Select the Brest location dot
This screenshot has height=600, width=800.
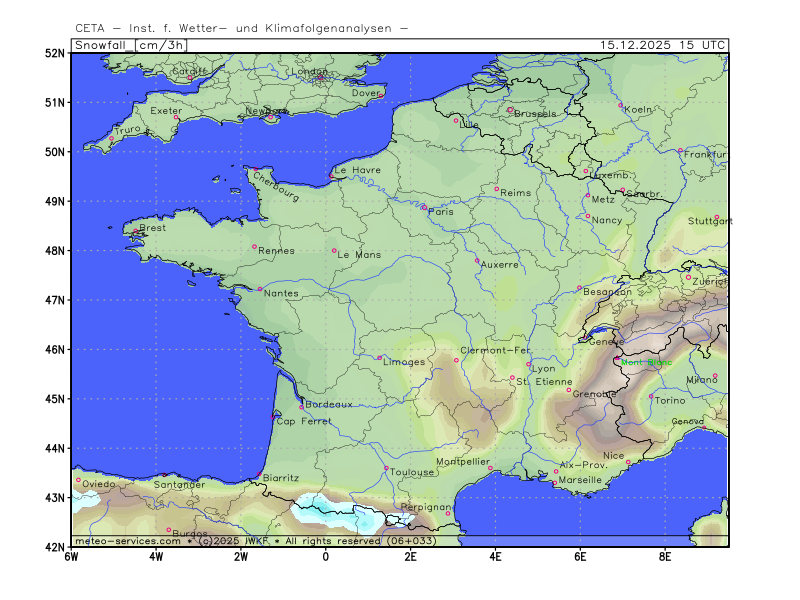click(135, 232)
